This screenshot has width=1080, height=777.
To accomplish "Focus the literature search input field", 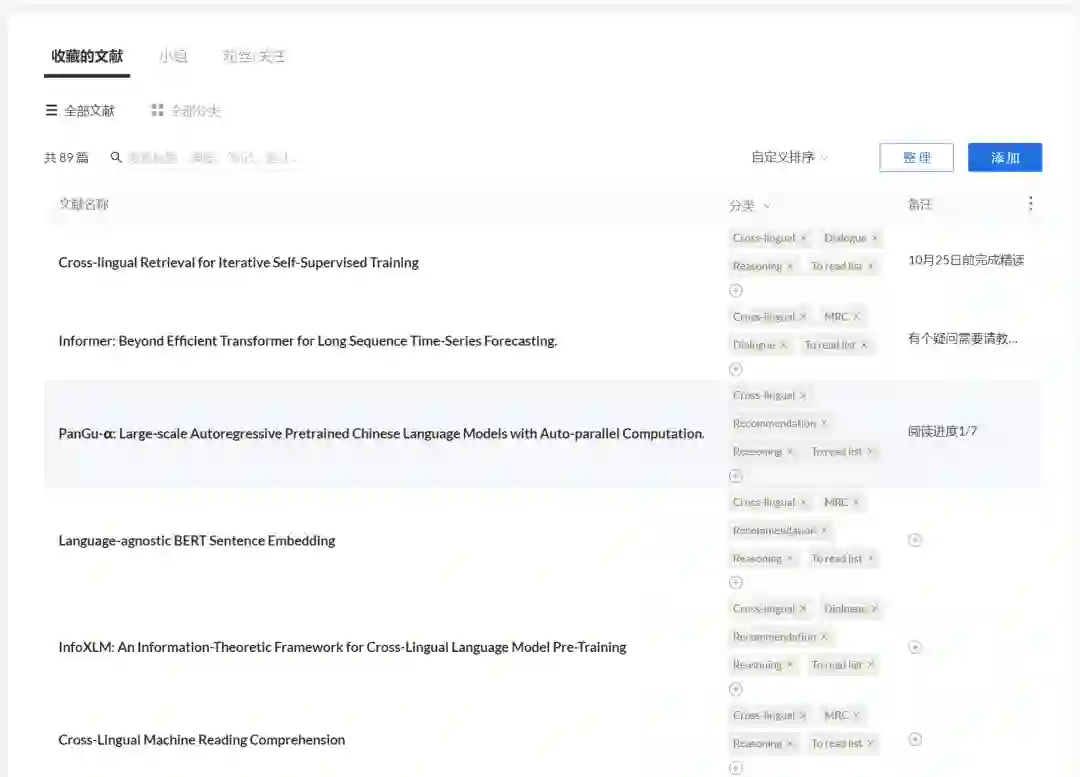I will click(214, 158).
